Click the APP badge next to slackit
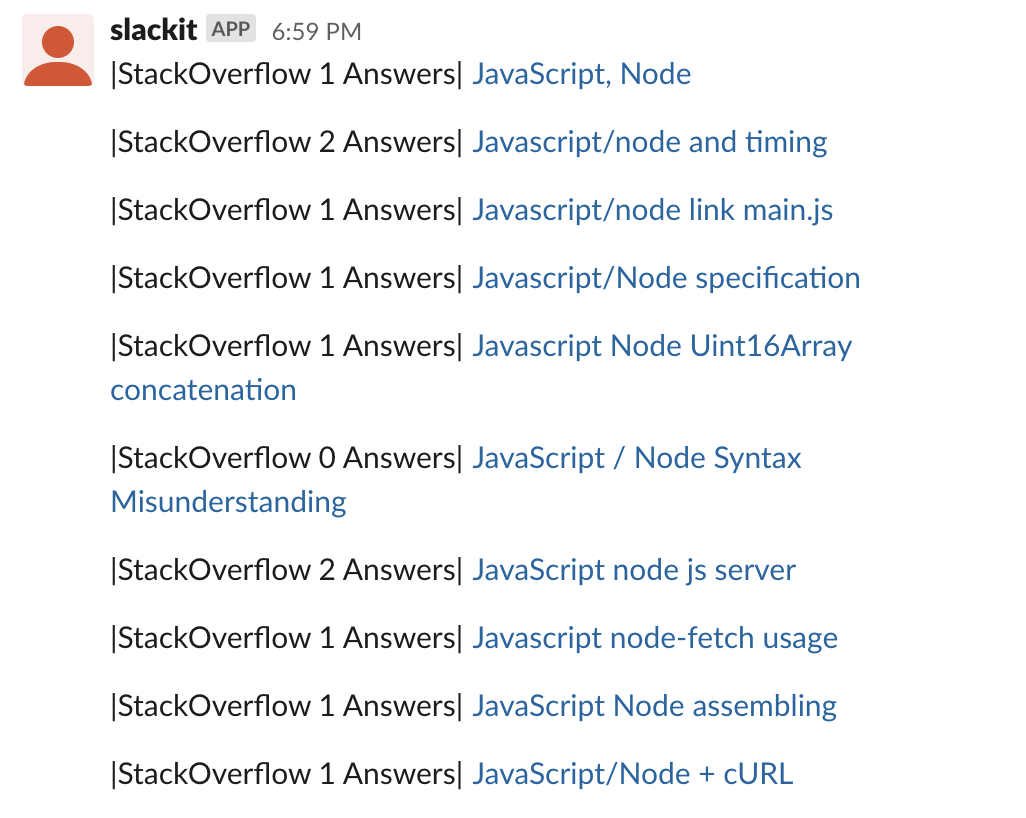This screenshot has height=818, width=1026. coord(231,30)
